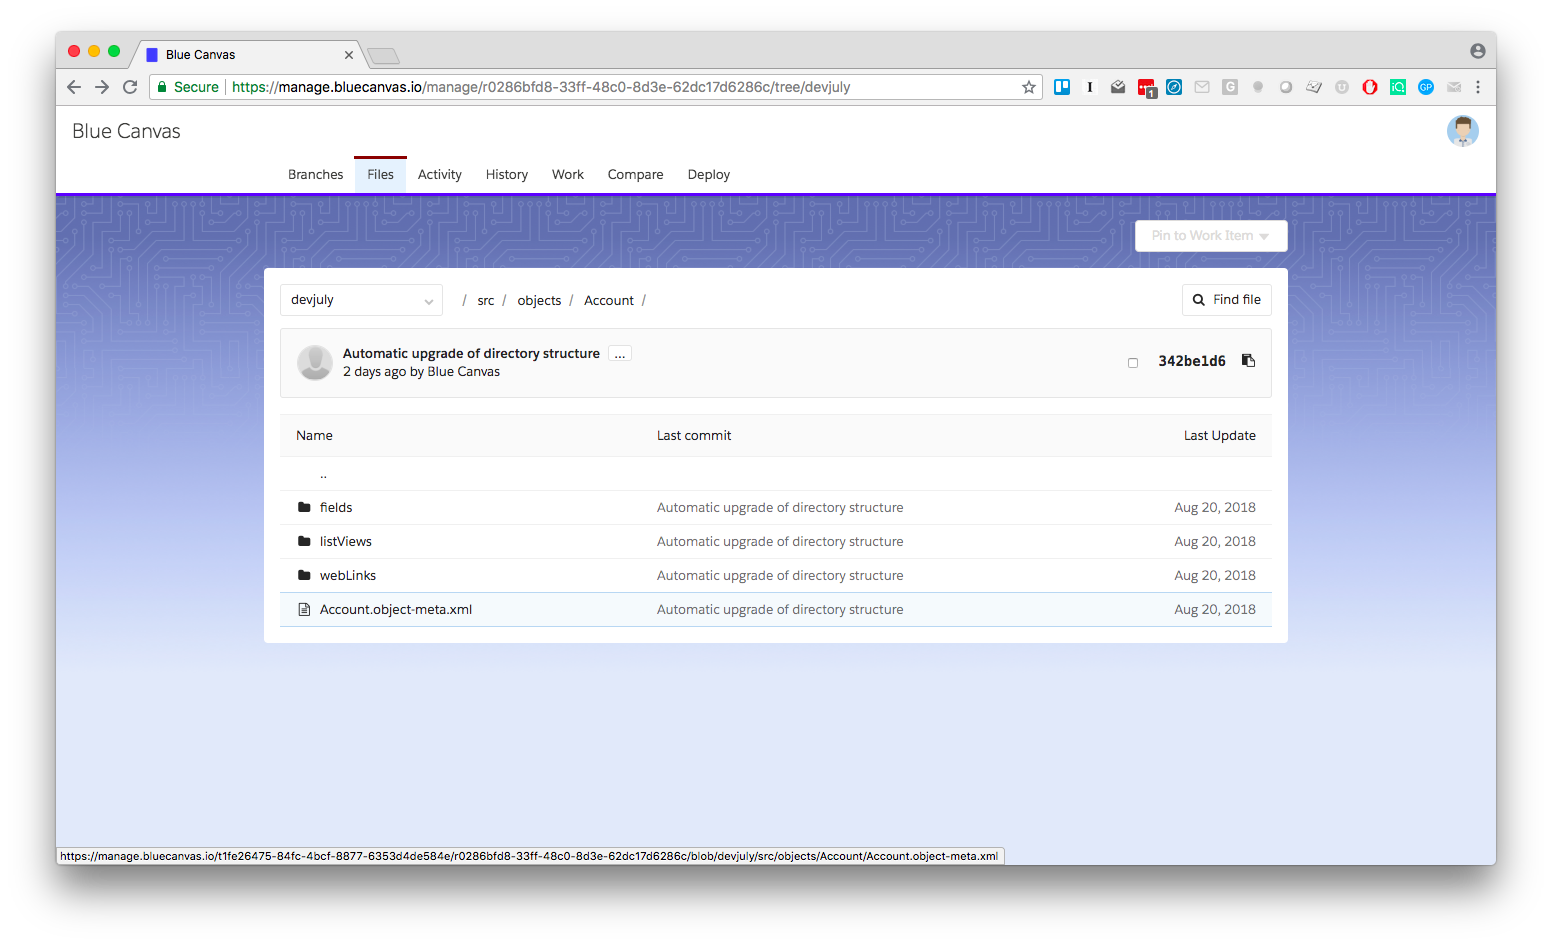Click the blue GP extension icon
Viewport: 1552px width, 945px height.
[1426, 87]
